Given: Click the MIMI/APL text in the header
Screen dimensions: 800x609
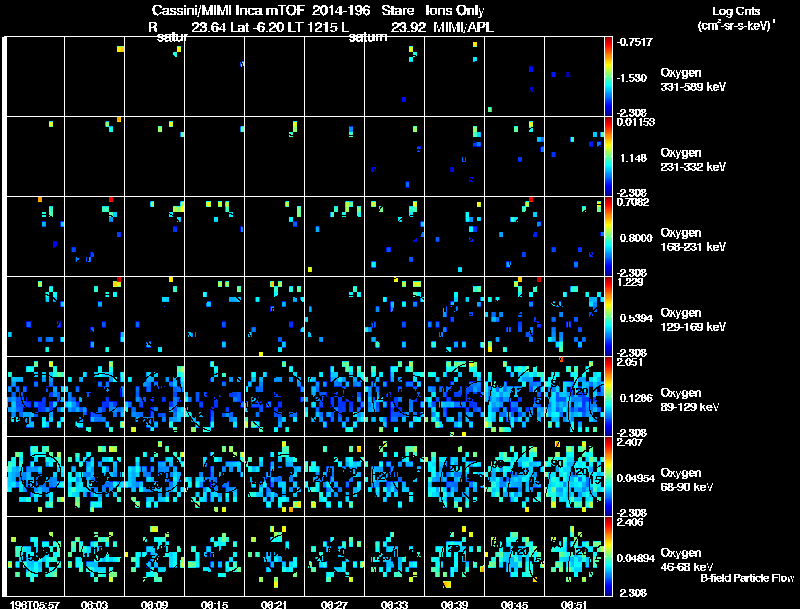Looking at the screenshot, I should pos(463,28).
